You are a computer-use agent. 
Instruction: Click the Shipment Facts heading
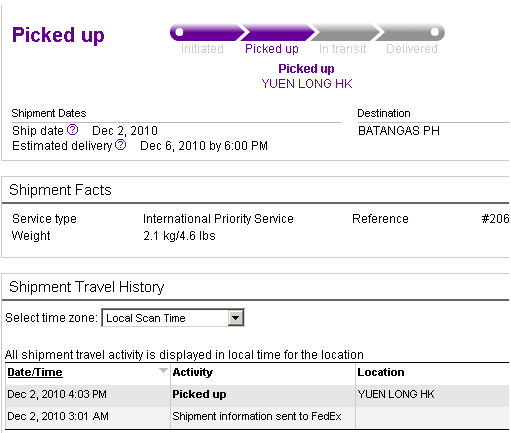[x=60, y=190]
